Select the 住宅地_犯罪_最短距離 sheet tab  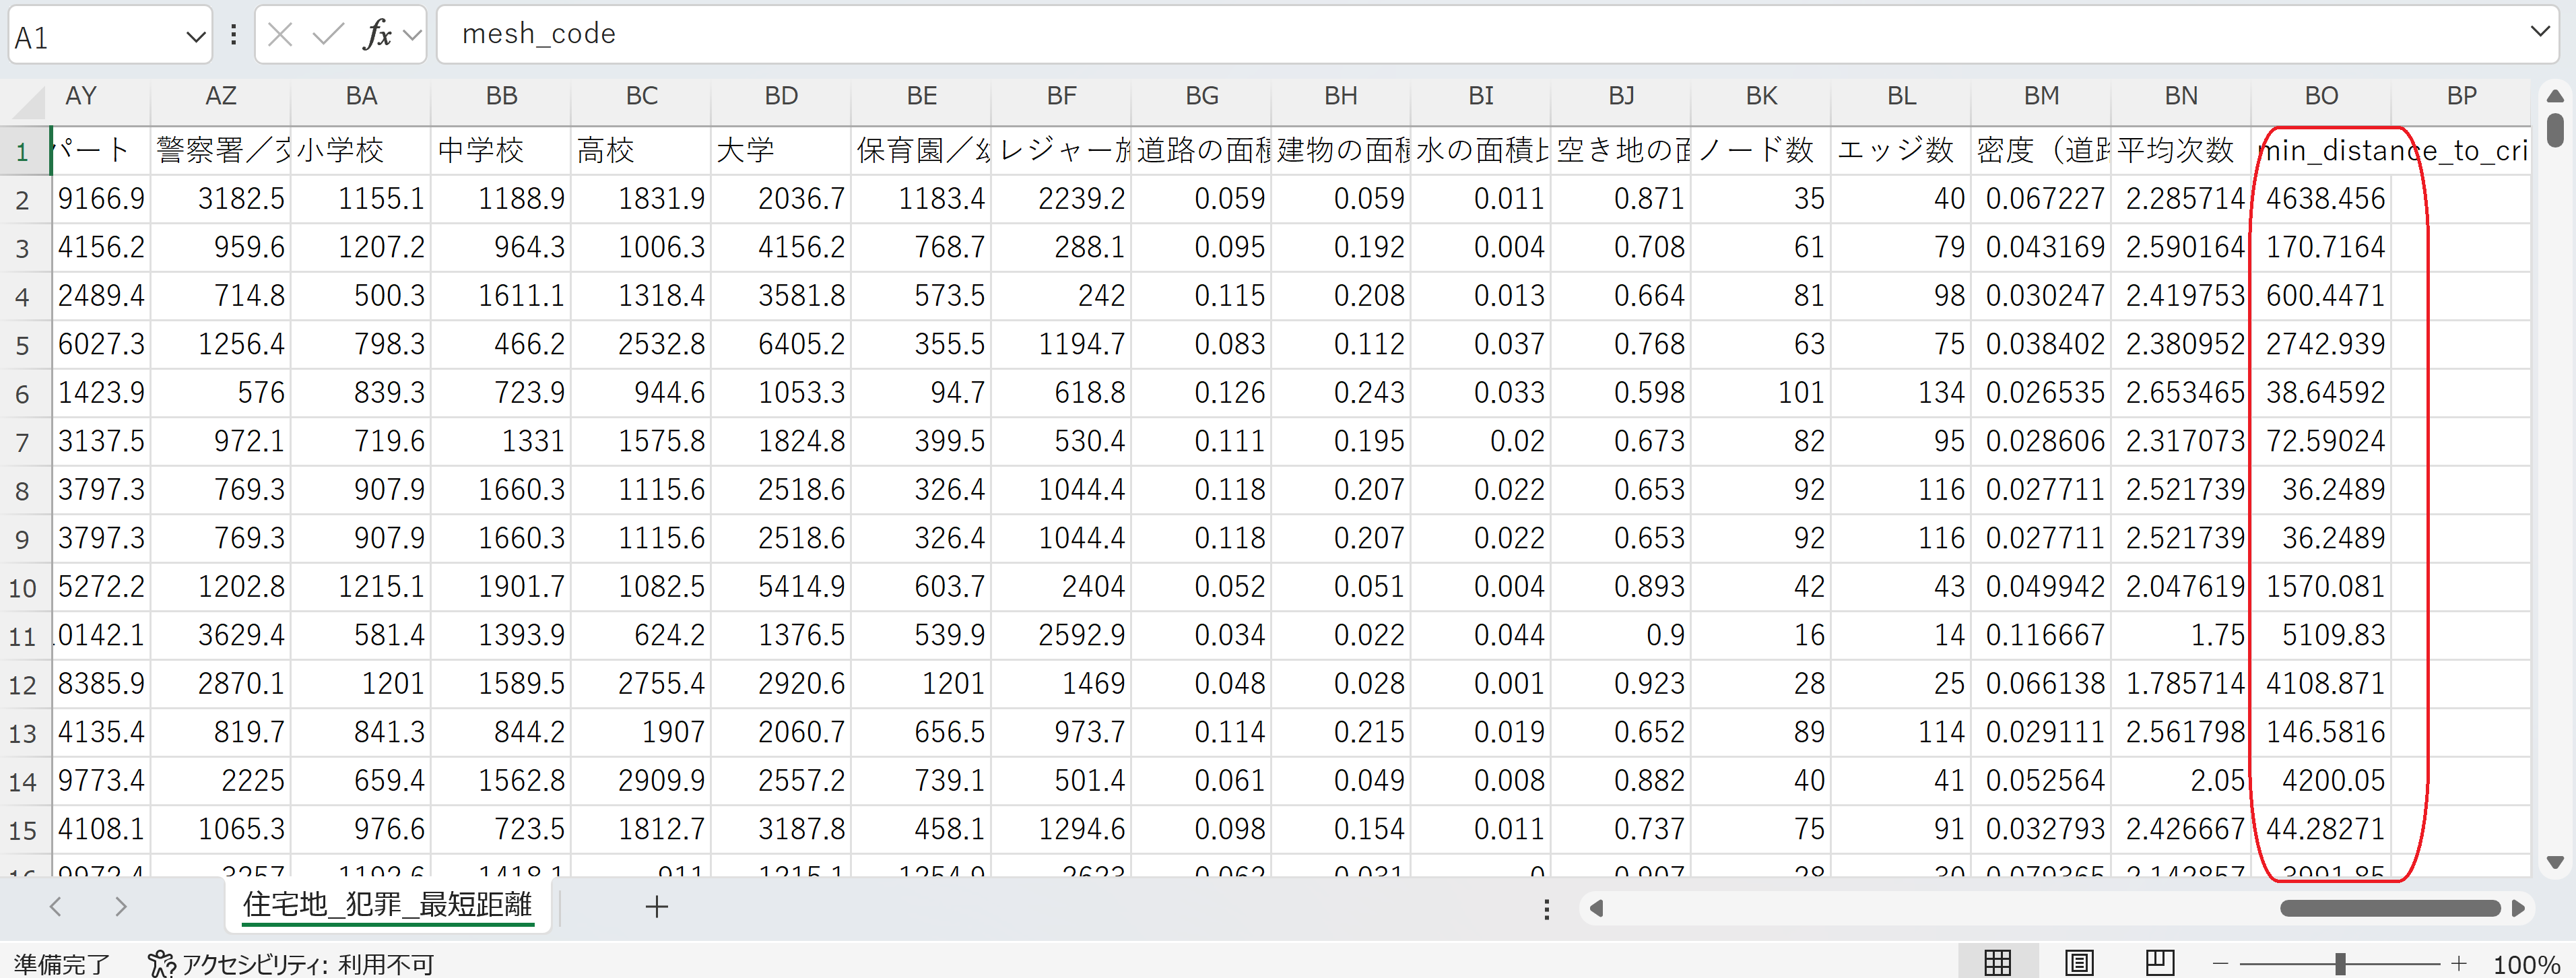(387, 905)
